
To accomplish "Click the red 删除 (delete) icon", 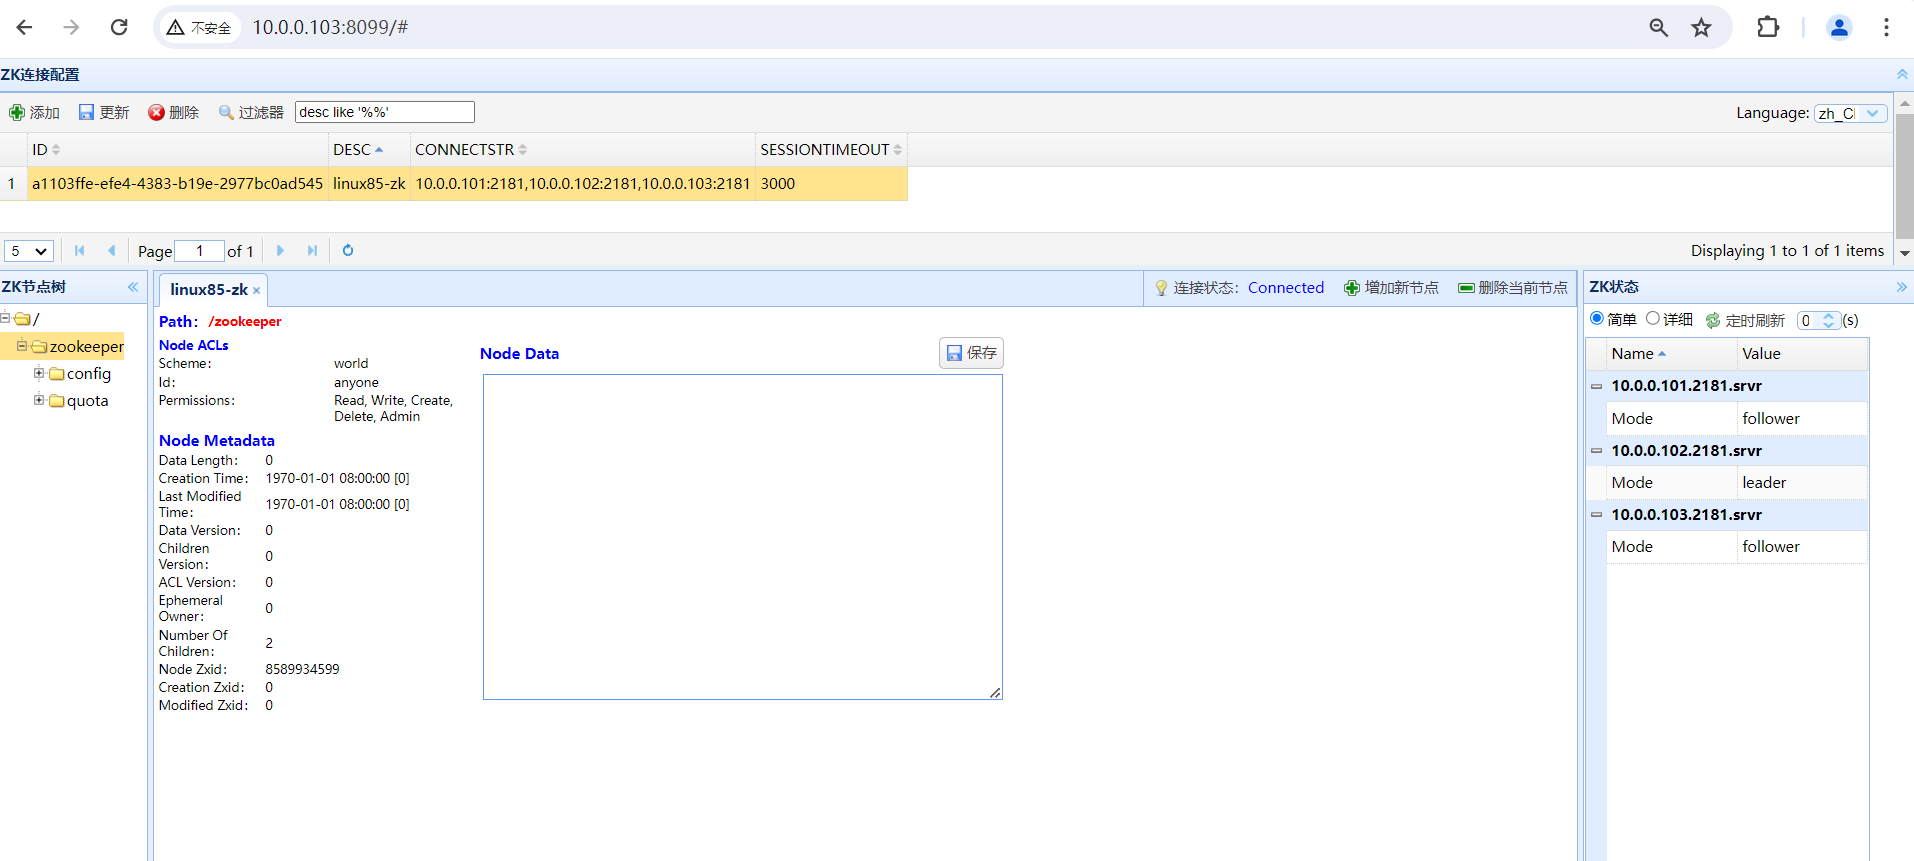I will (x=157, y=113).
